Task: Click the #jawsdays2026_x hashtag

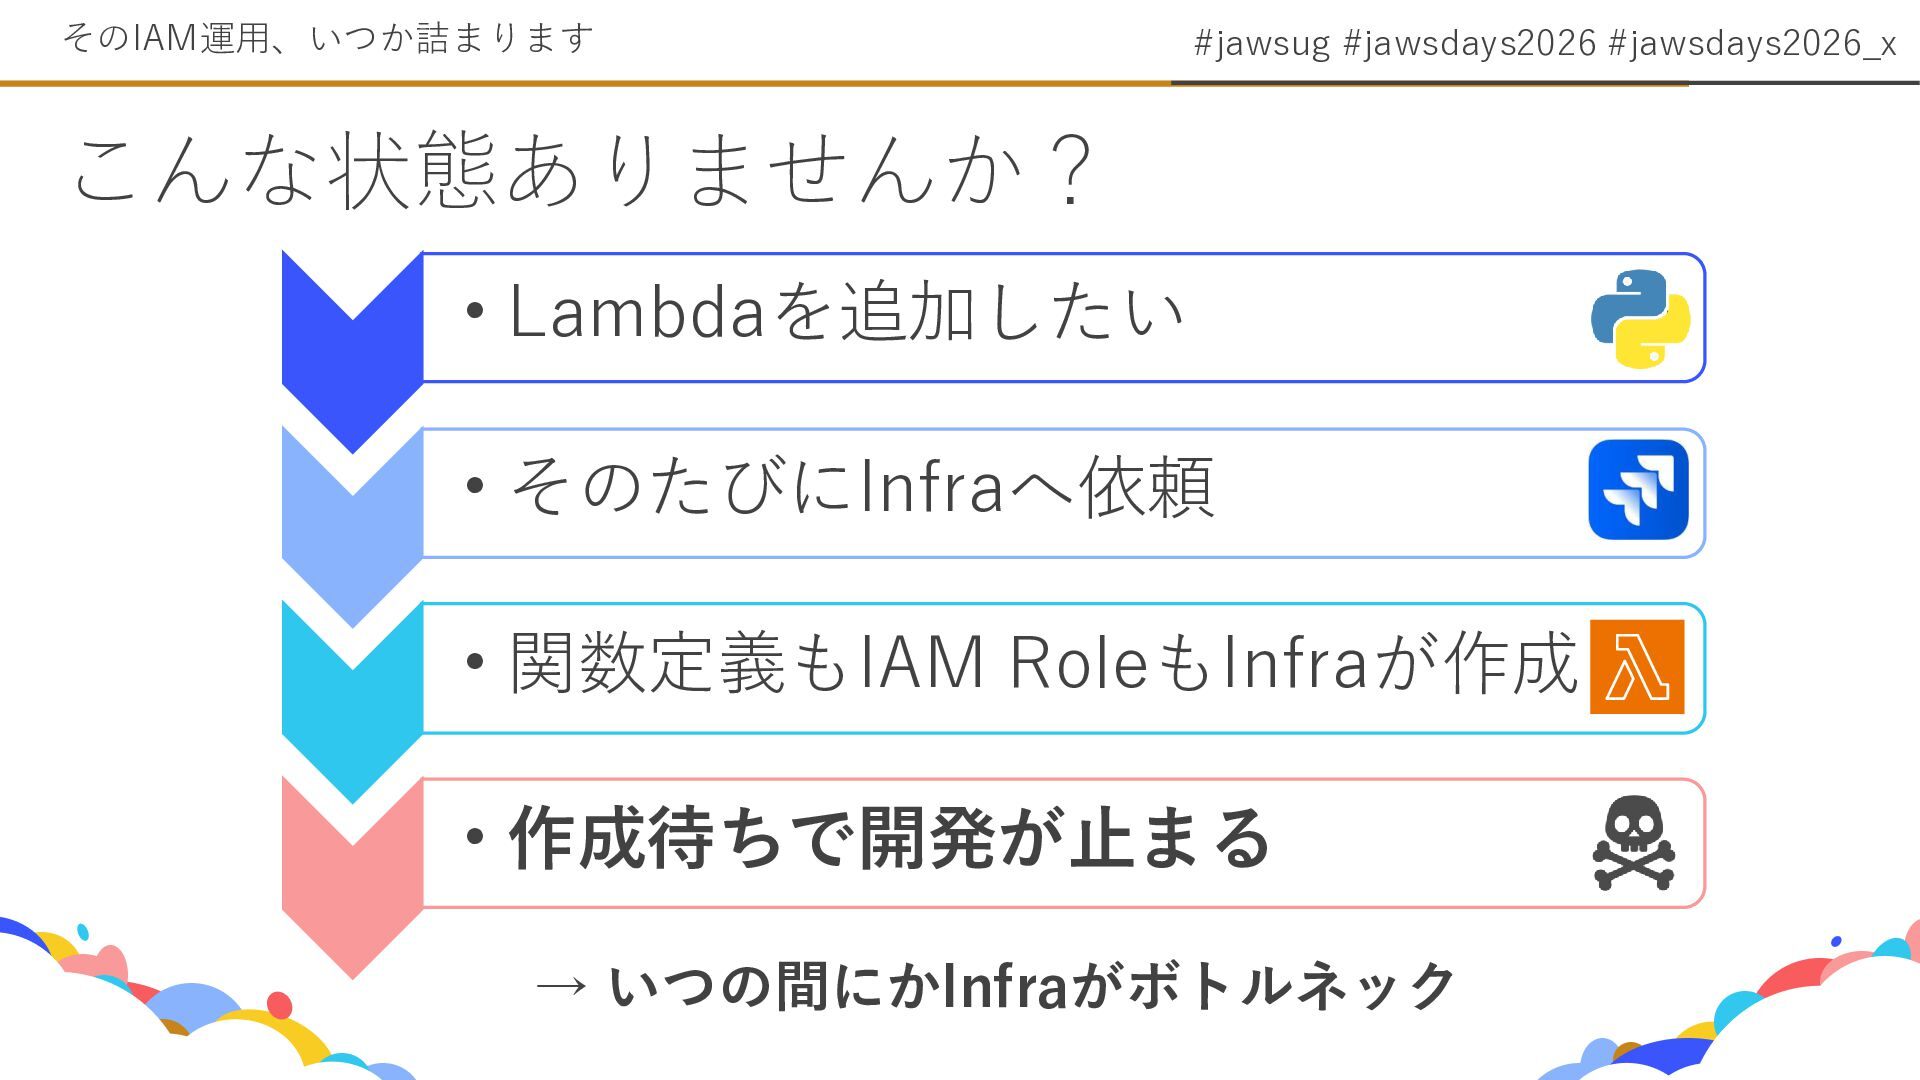Action: (1752, 43)
